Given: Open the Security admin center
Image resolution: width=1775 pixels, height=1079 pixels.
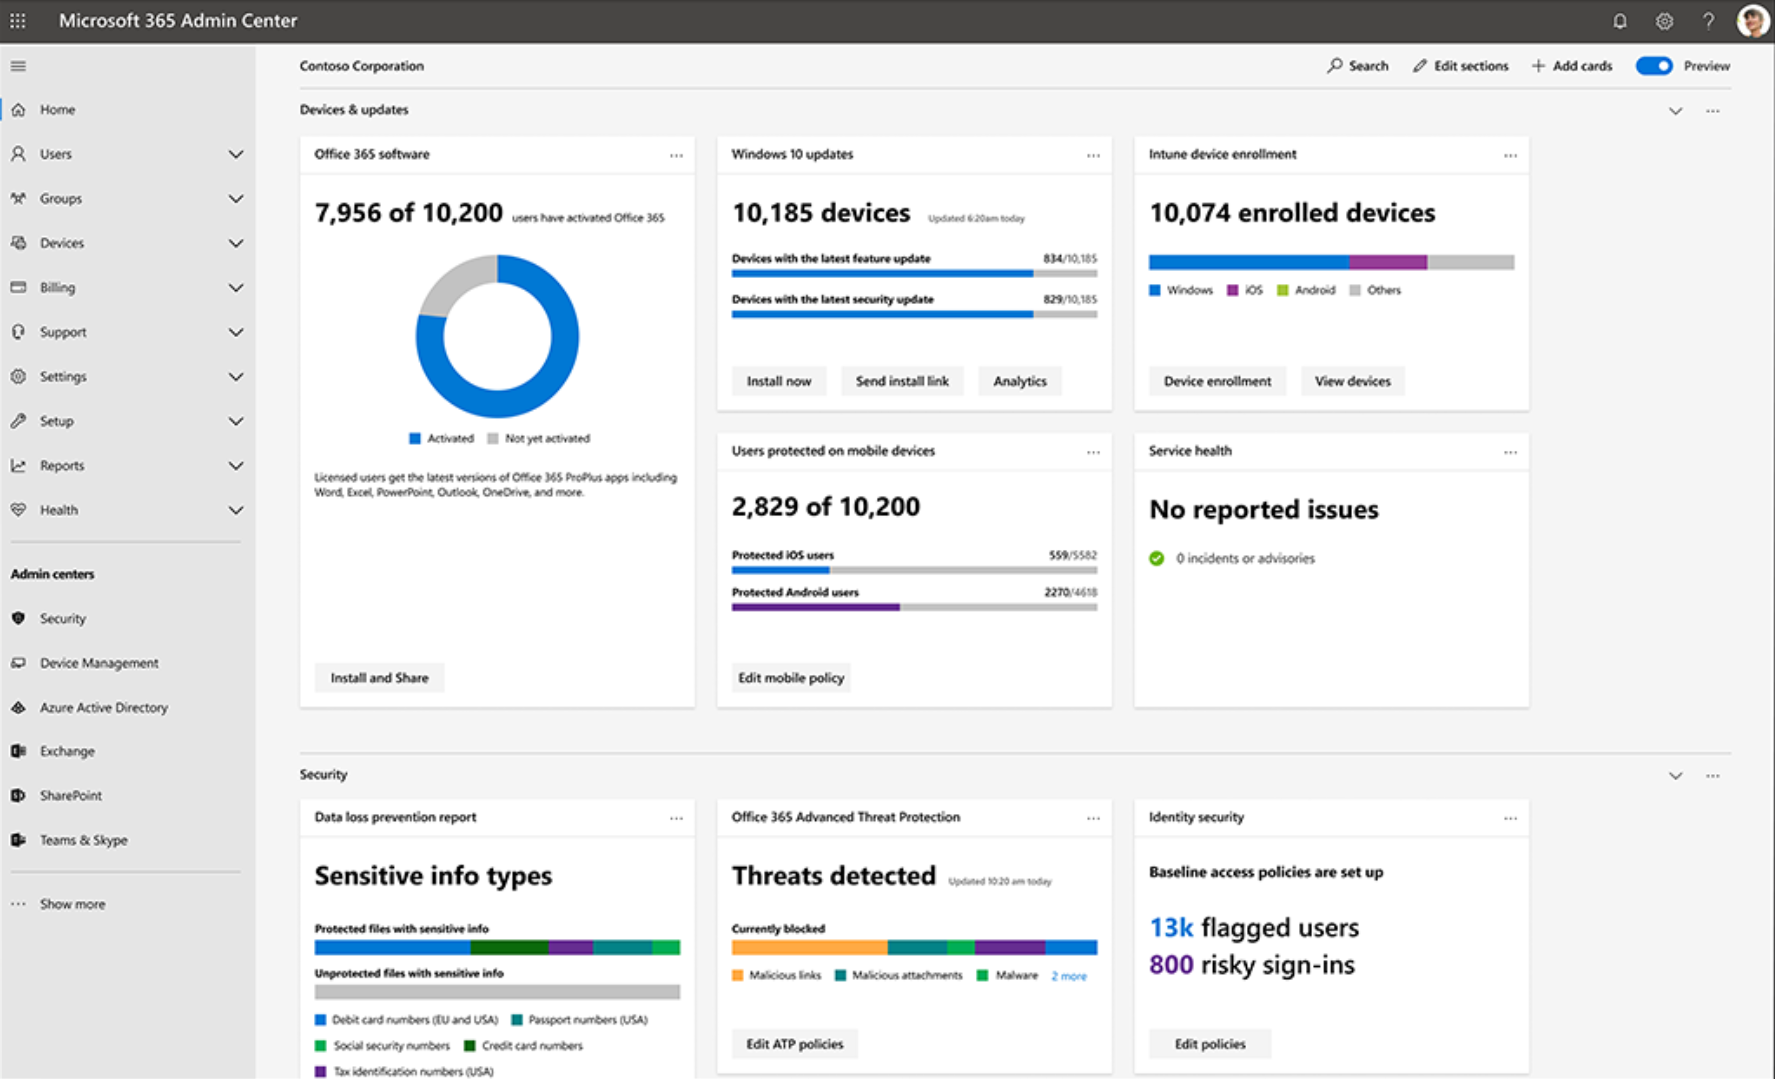Looking at the screenshot, I should [x=63, y=618].
